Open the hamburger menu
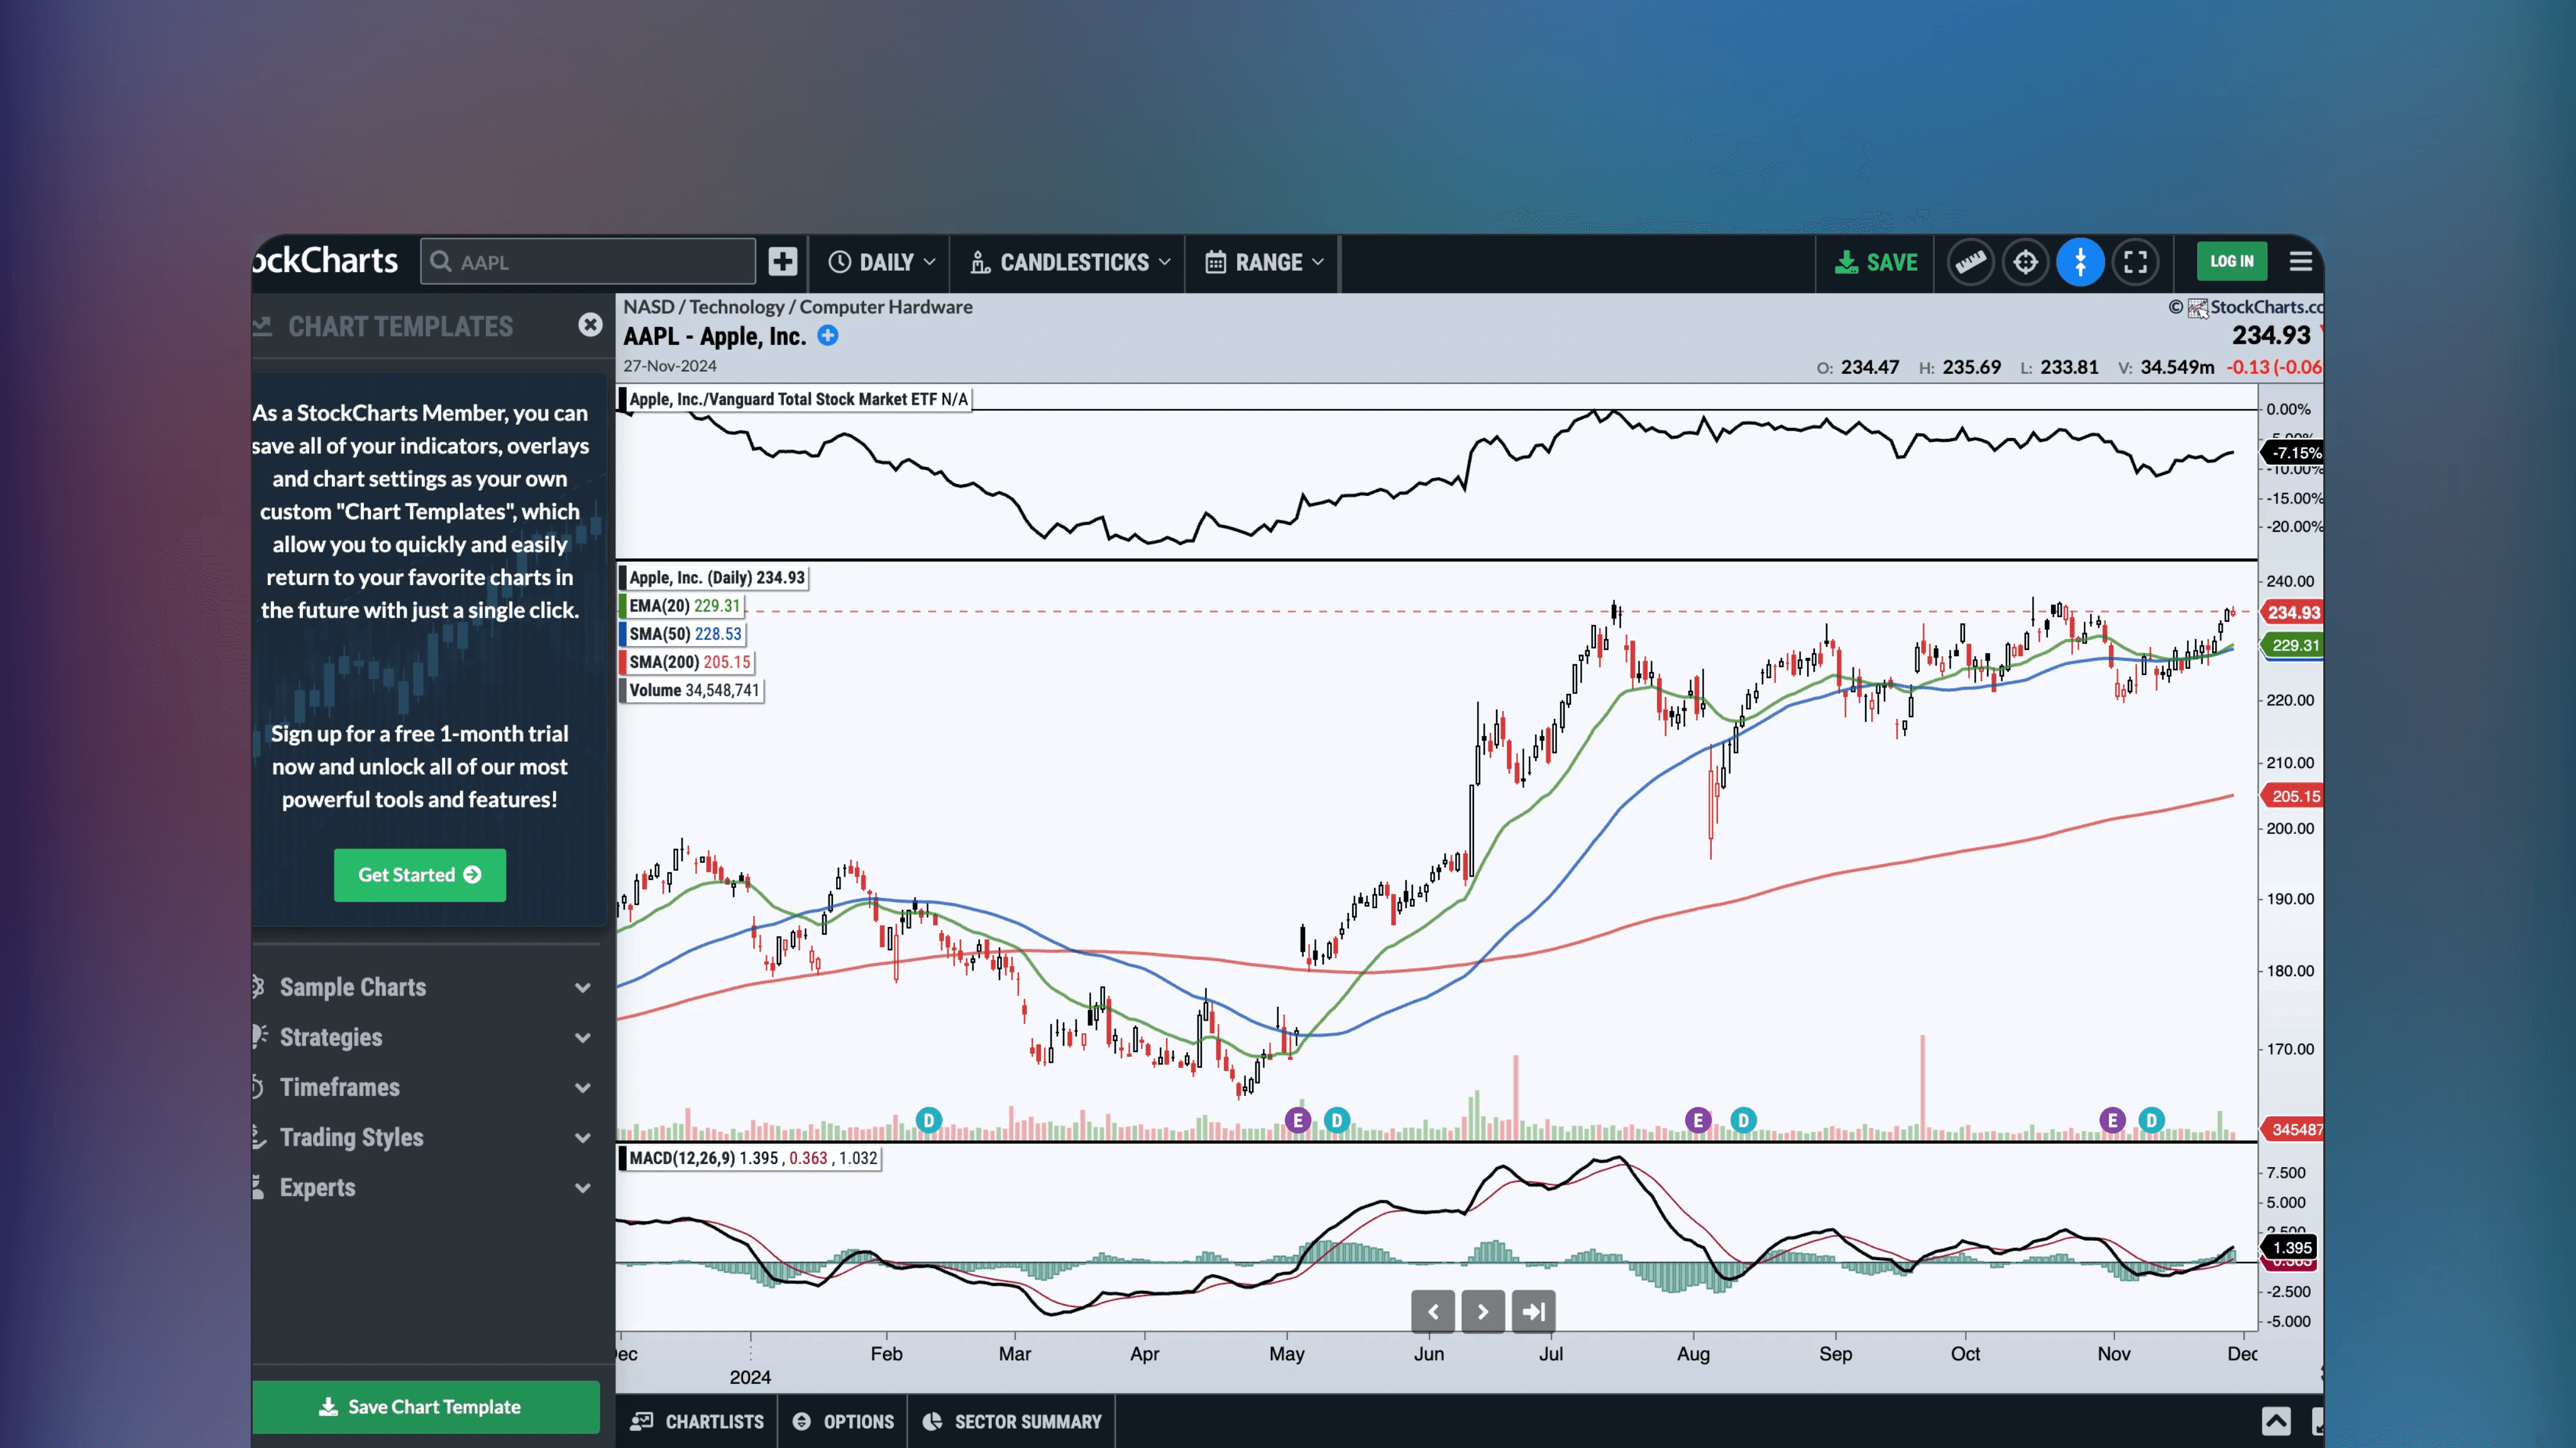The image size is (2576, 1448). point(2300,261)
